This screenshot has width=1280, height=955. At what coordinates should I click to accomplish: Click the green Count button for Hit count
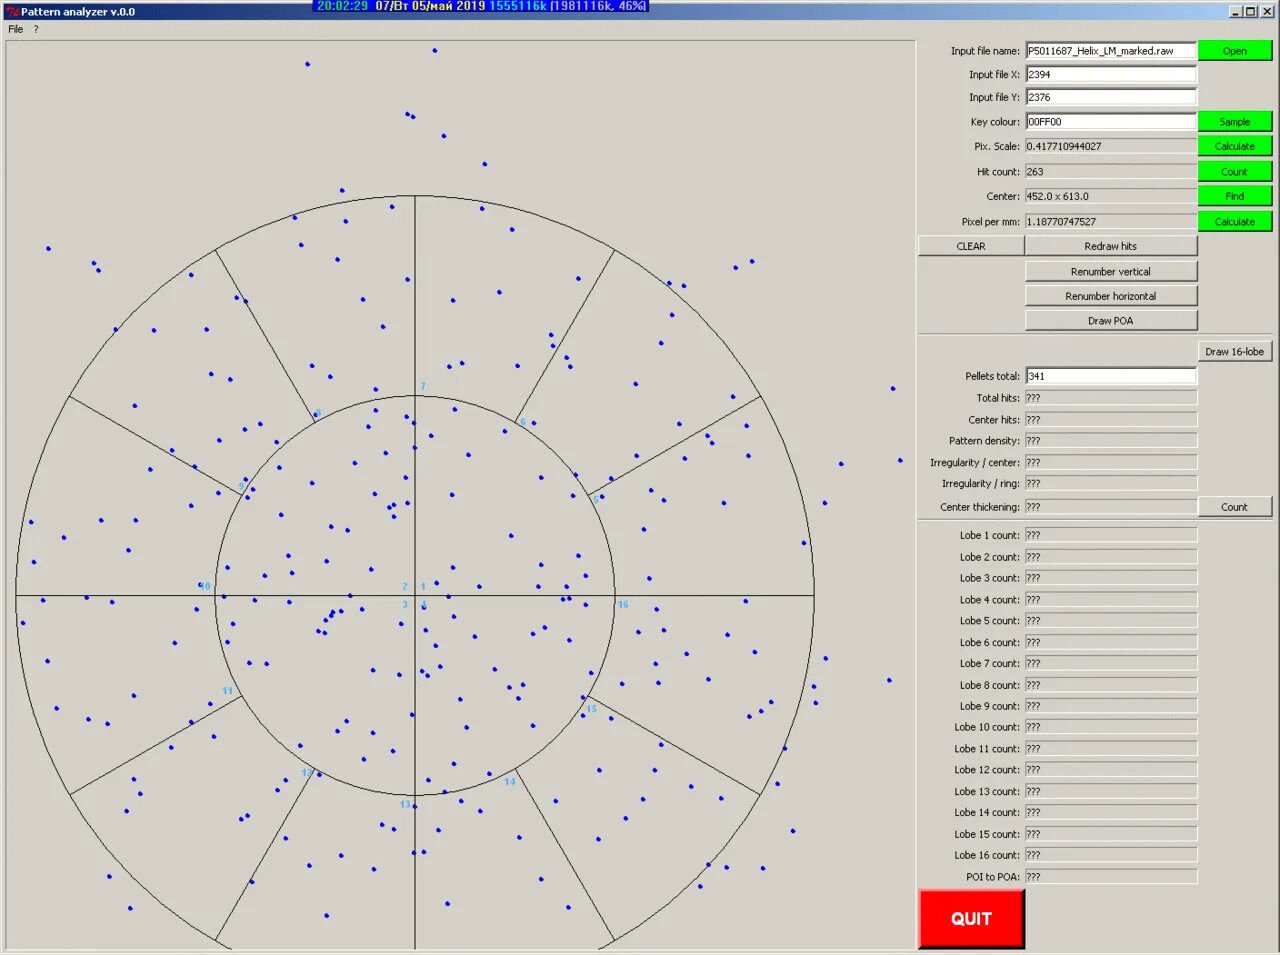[1235, 172]
